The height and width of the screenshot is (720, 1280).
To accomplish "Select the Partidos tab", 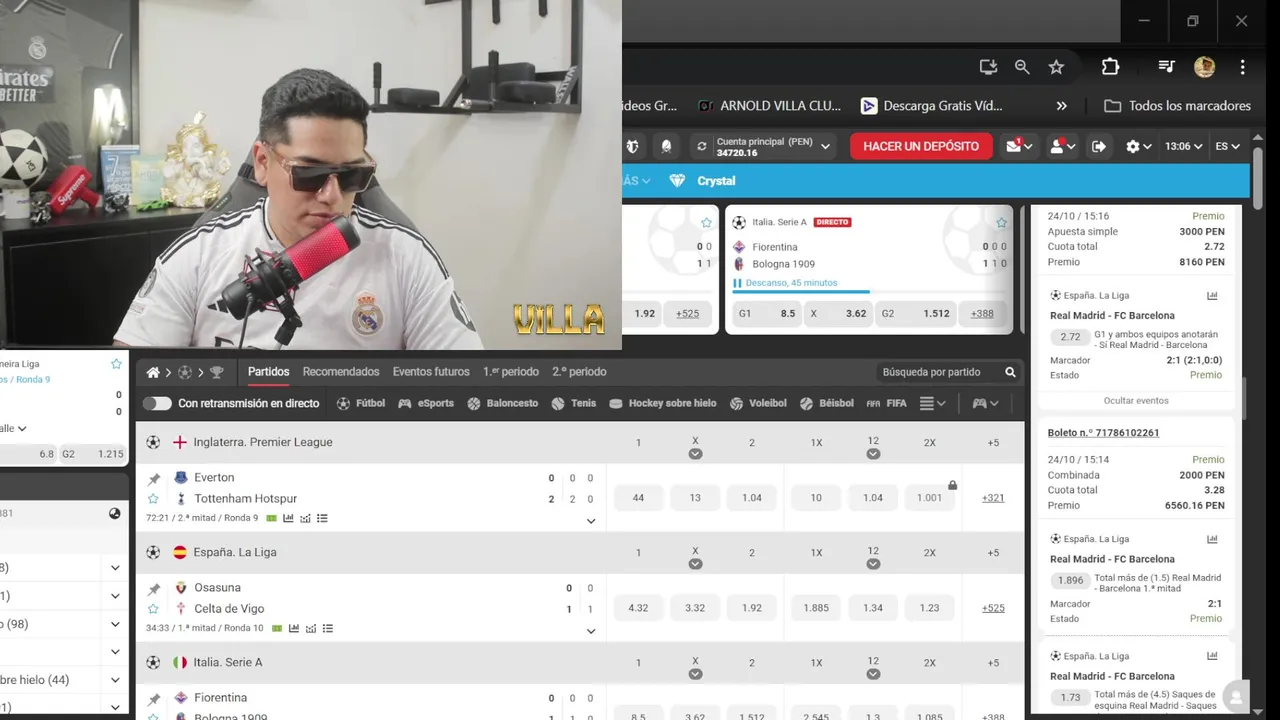I will click(x=269, y=372).
